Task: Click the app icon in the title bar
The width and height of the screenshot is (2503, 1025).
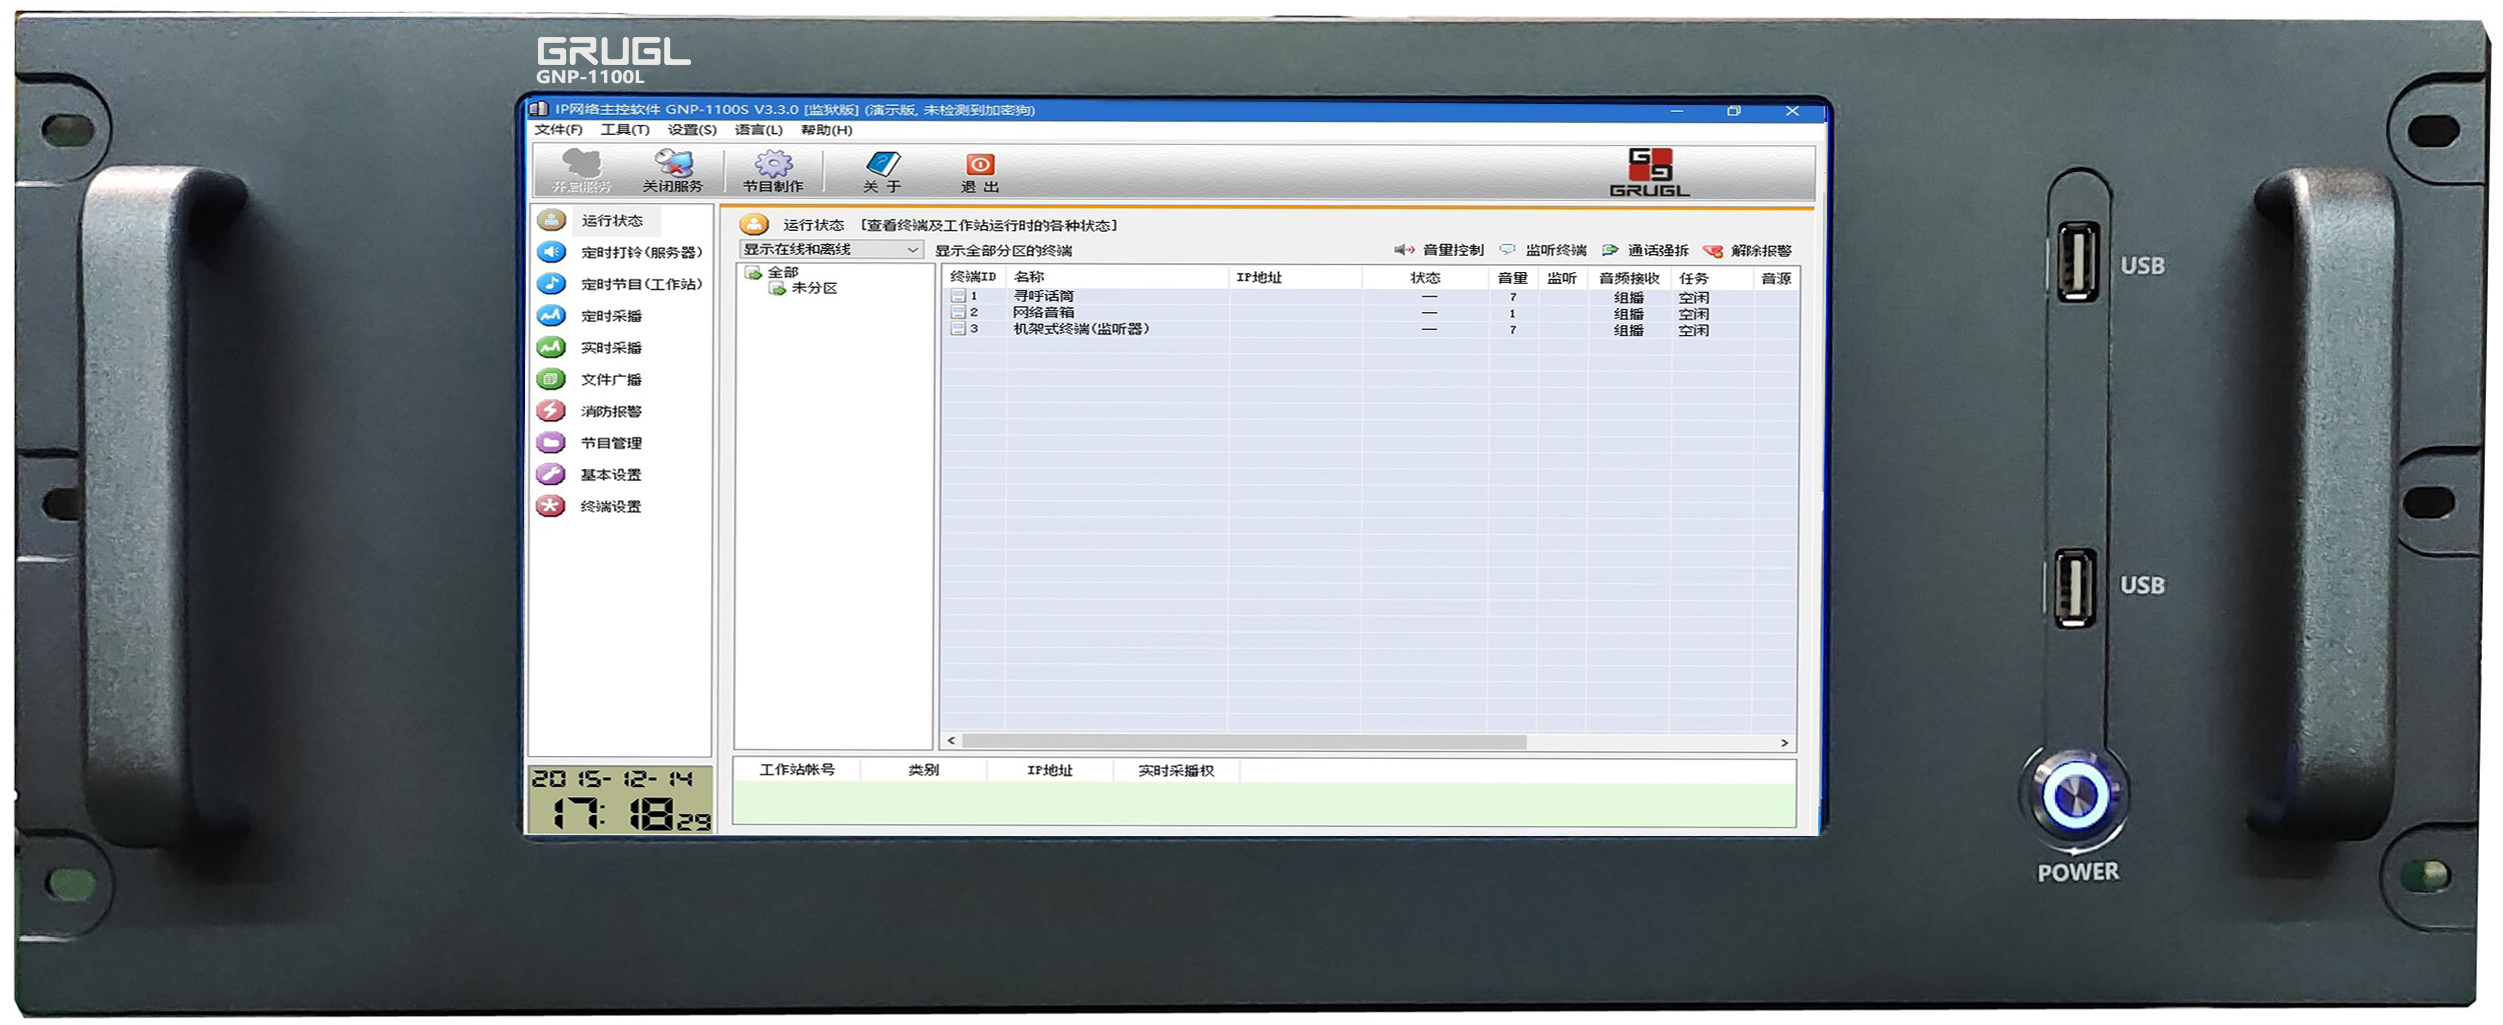Action: tap(540, 109)
